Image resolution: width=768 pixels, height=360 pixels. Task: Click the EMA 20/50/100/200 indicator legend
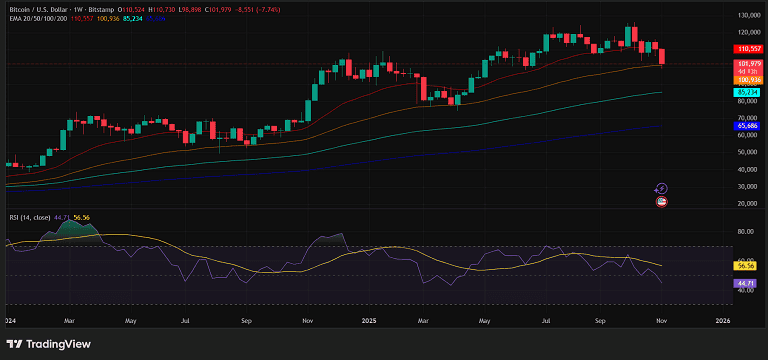(39, 18)
